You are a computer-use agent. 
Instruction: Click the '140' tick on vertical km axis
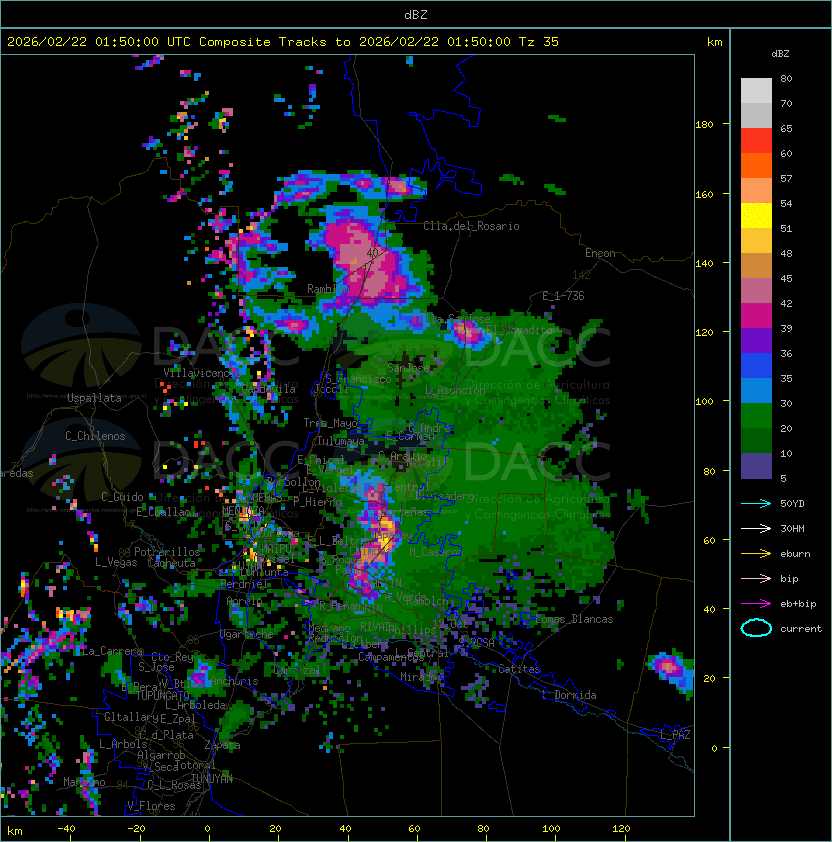[704, 264]
